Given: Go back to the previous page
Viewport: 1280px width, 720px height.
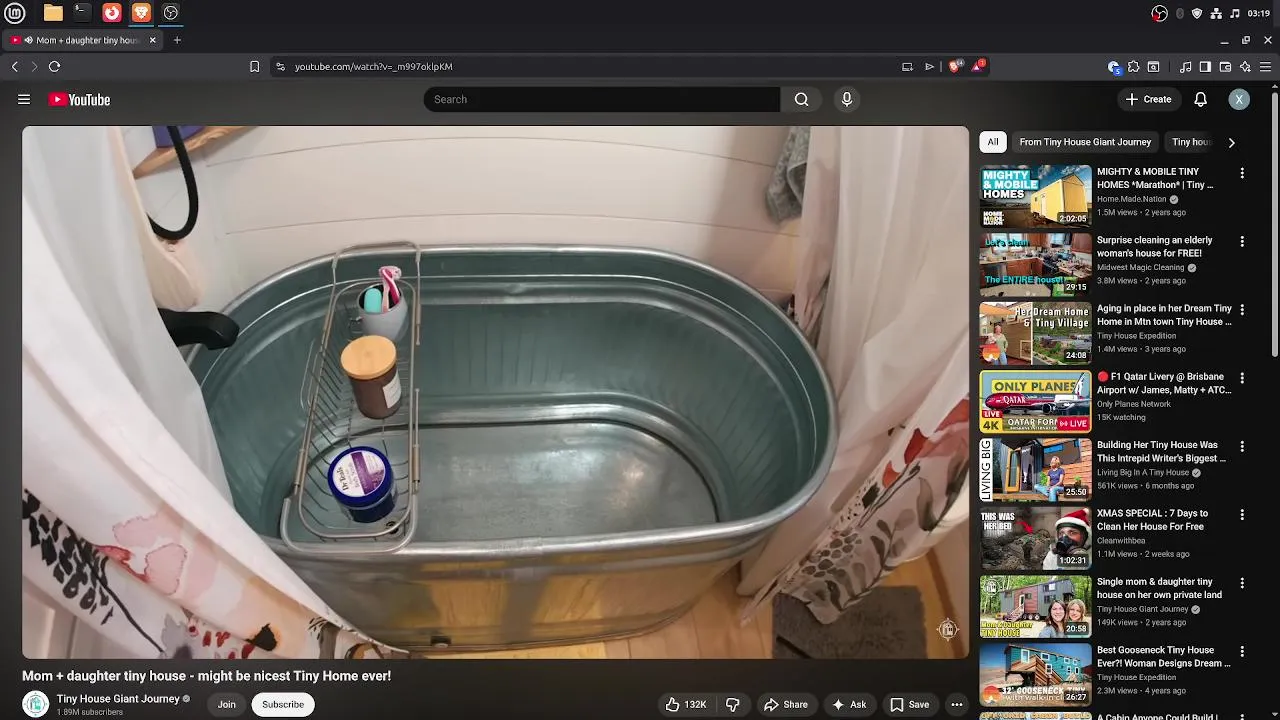Looking at the screenshot, I should click(14, 66).
